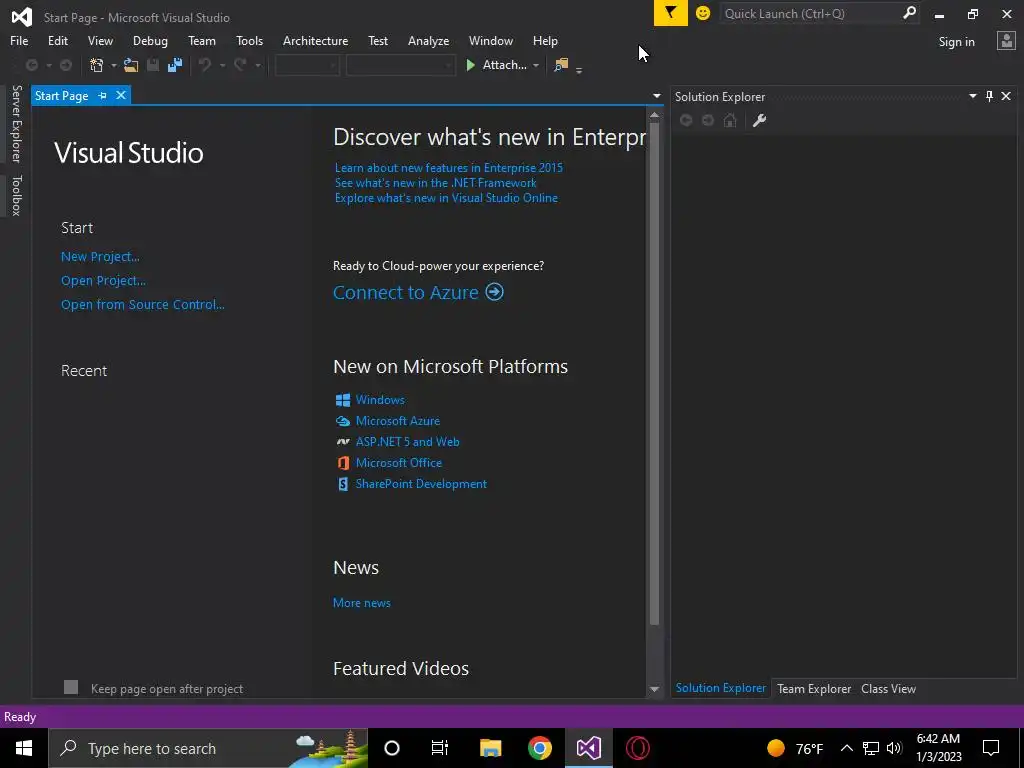Open the Analyze menu
The image size is (1024, 768).
coord(428,40)
